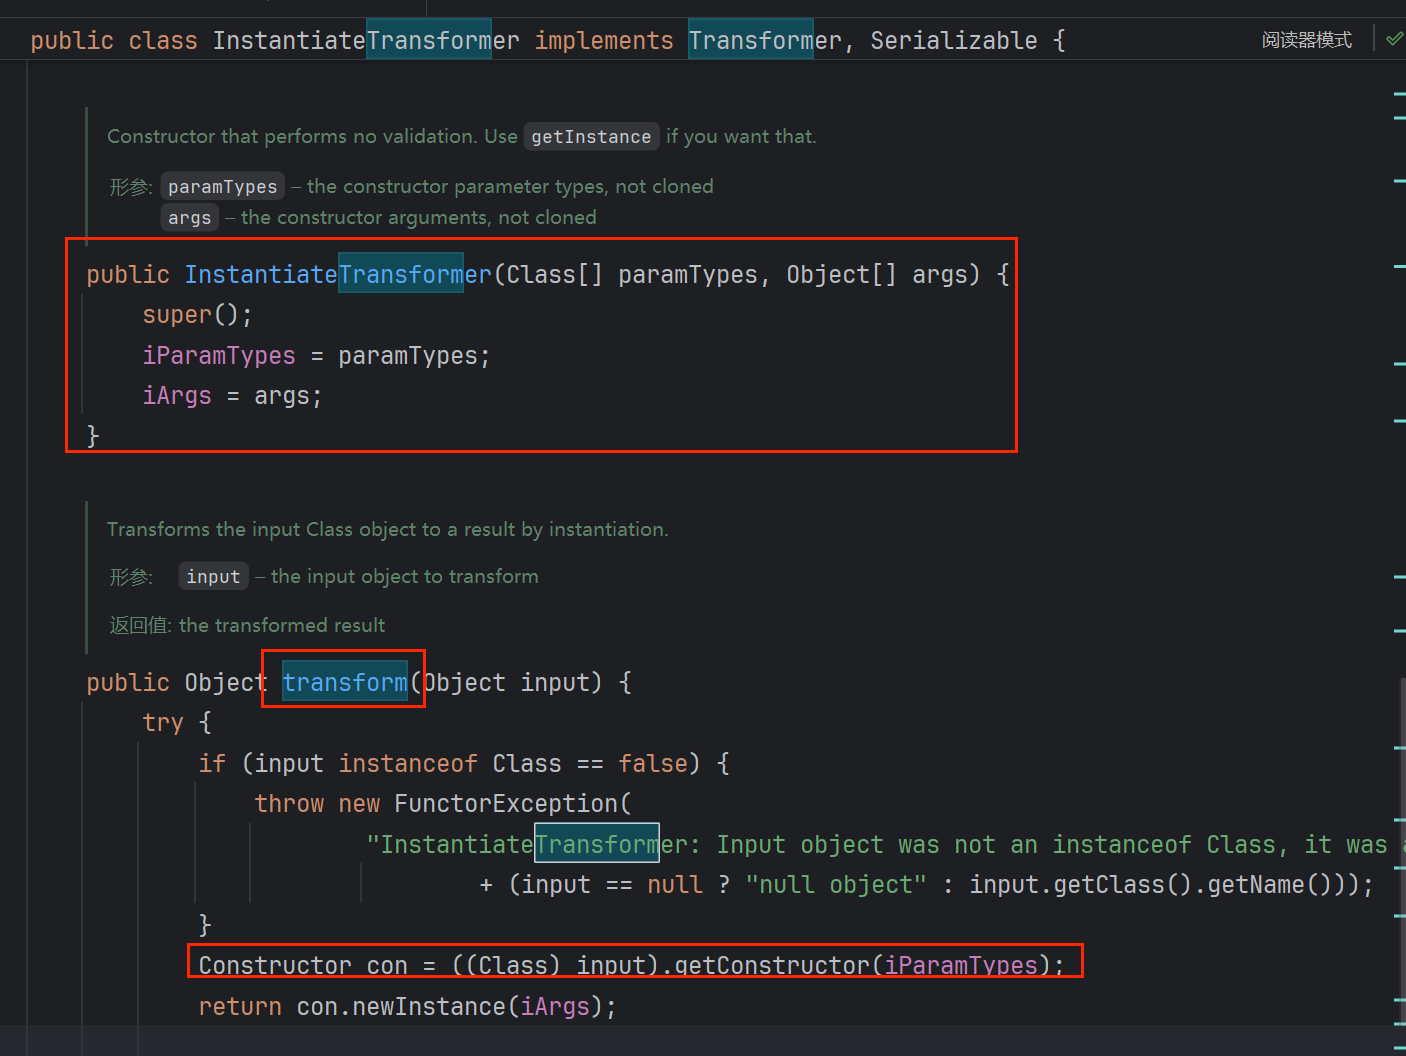Click the green inspection checkmark icon
This screenshot has width=1406, height=1056.
1394,39
